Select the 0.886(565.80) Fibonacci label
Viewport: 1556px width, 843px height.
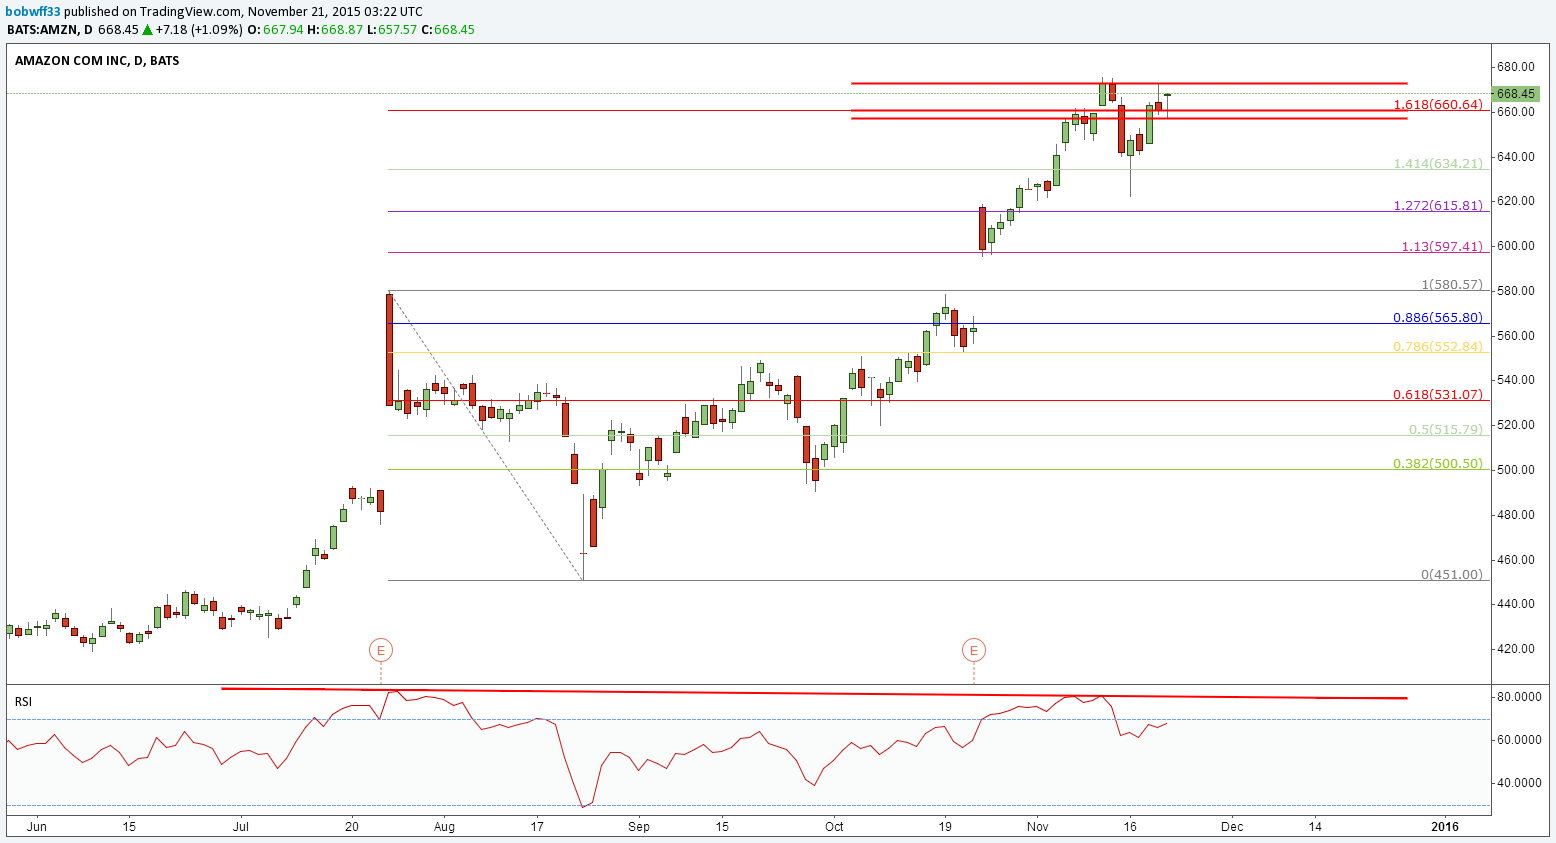[1438, 317]
